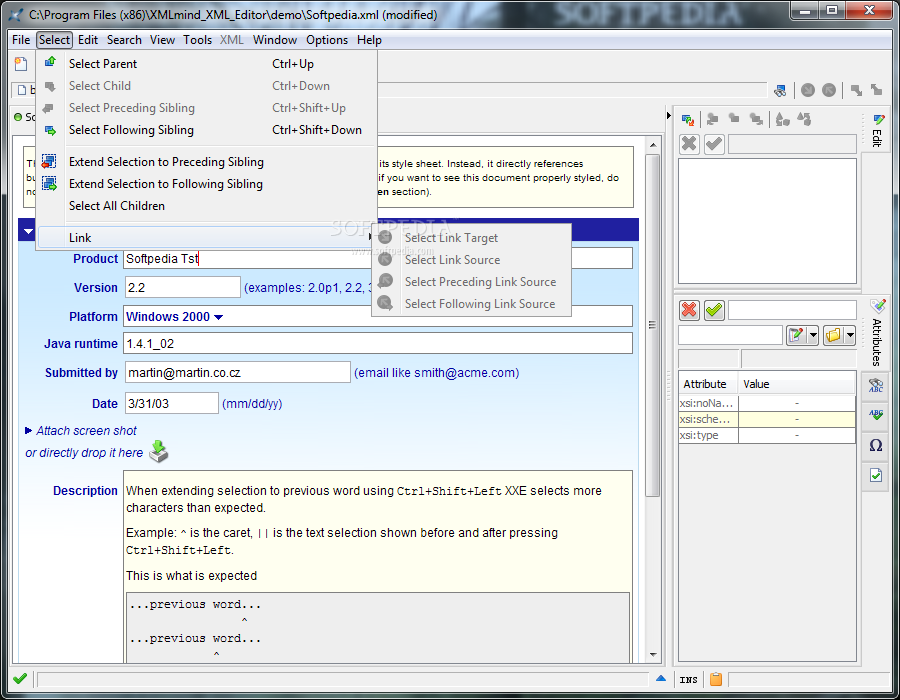This screenshot has height=700, width=900.
Task: Click the New document icon in toolbar
Action: point(21,63)
